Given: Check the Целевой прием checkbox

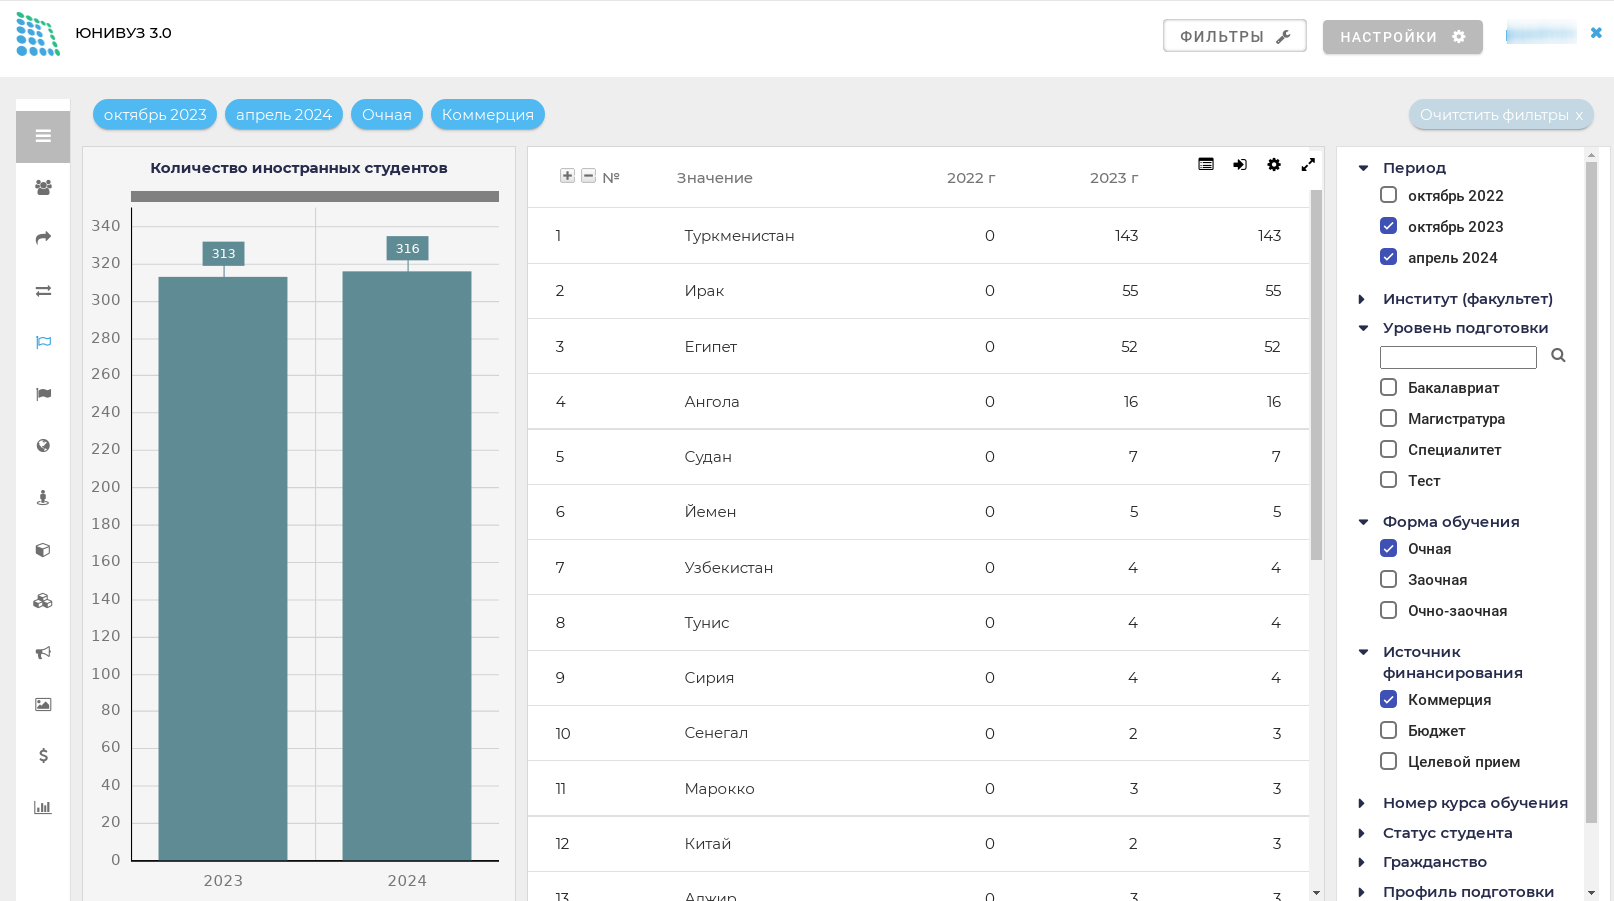Looking at the screenshot, I should coord(1389,761).
